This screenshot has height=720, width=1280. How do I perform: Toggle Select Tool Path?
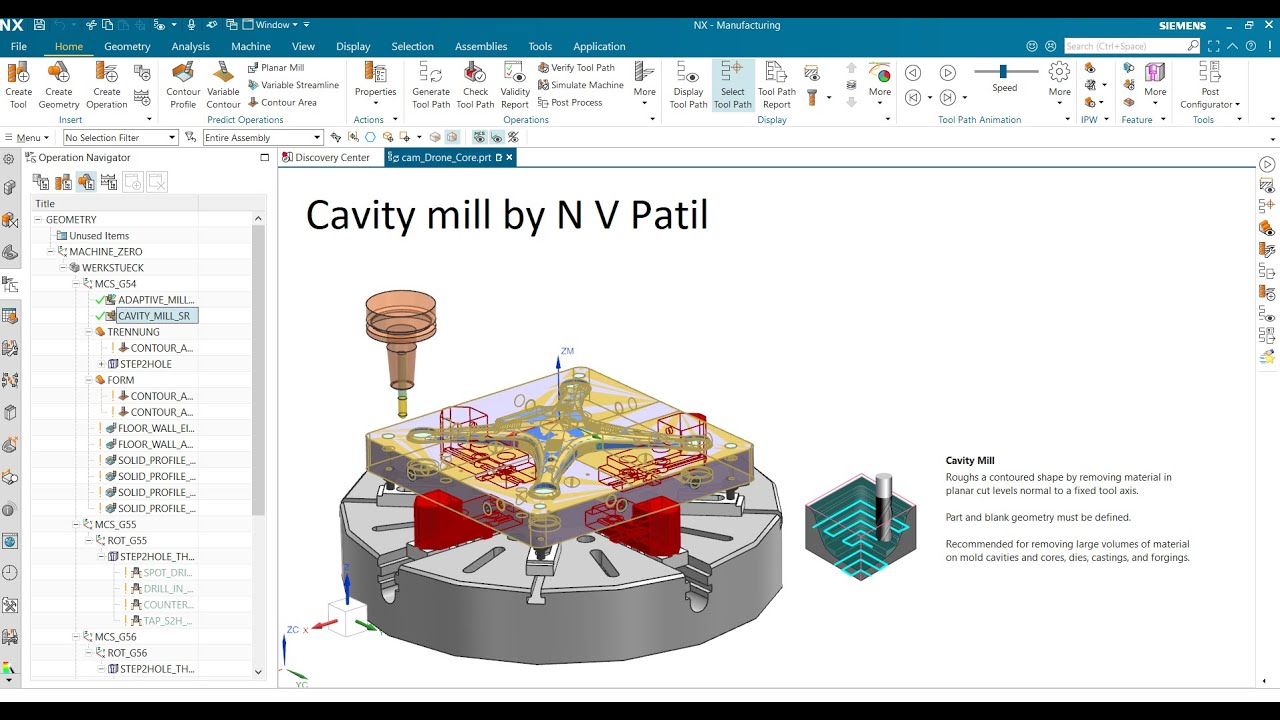click(x=732, y=84)
